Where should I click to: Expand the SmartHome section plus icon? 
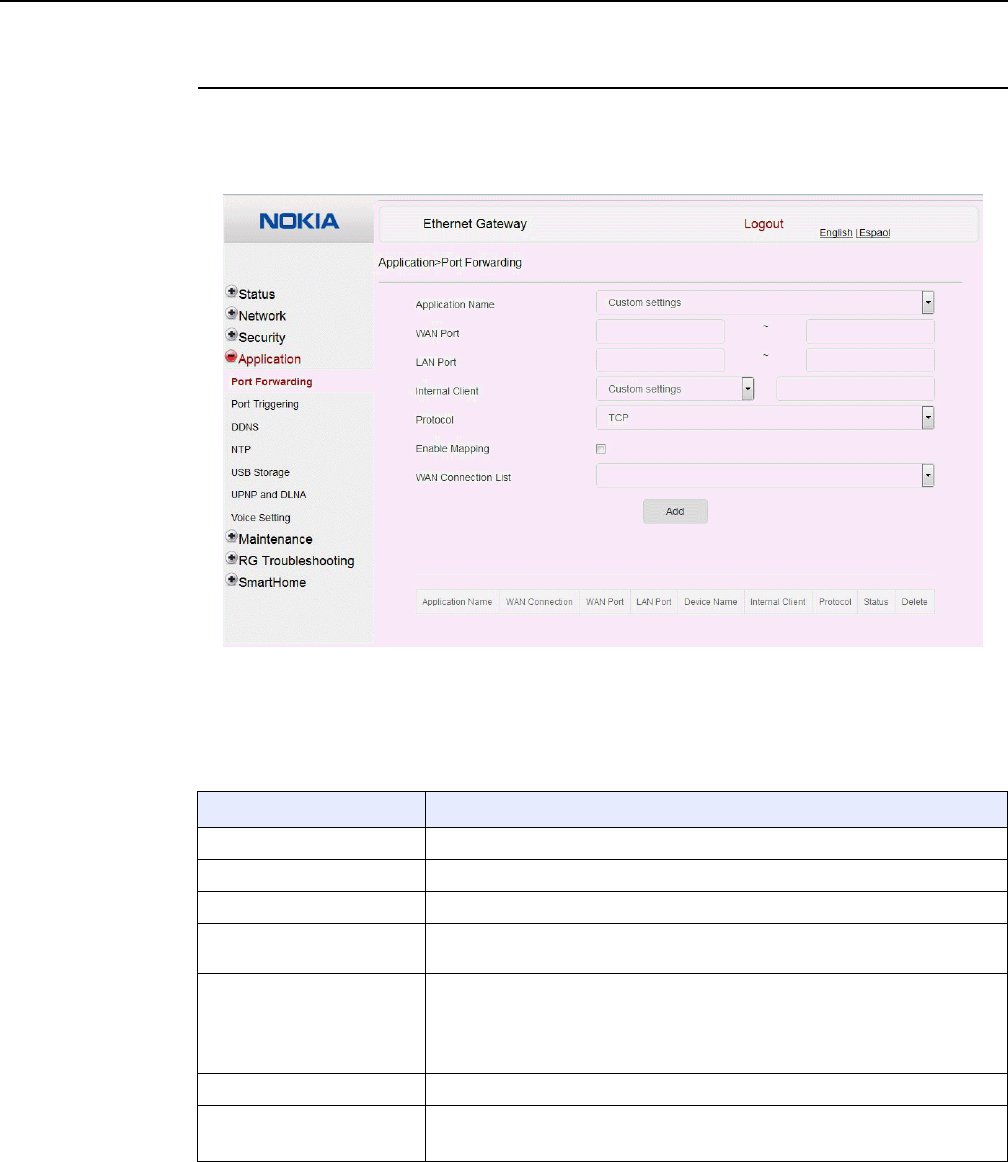[x=231, y=580]
